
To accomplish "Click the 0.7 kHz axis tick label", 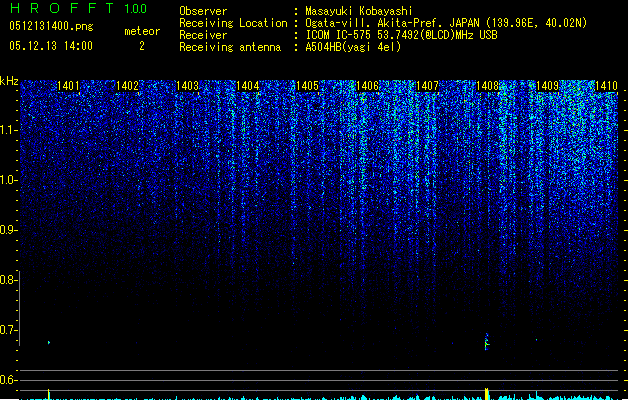I will pyautogui.click(x=8, y=330).
